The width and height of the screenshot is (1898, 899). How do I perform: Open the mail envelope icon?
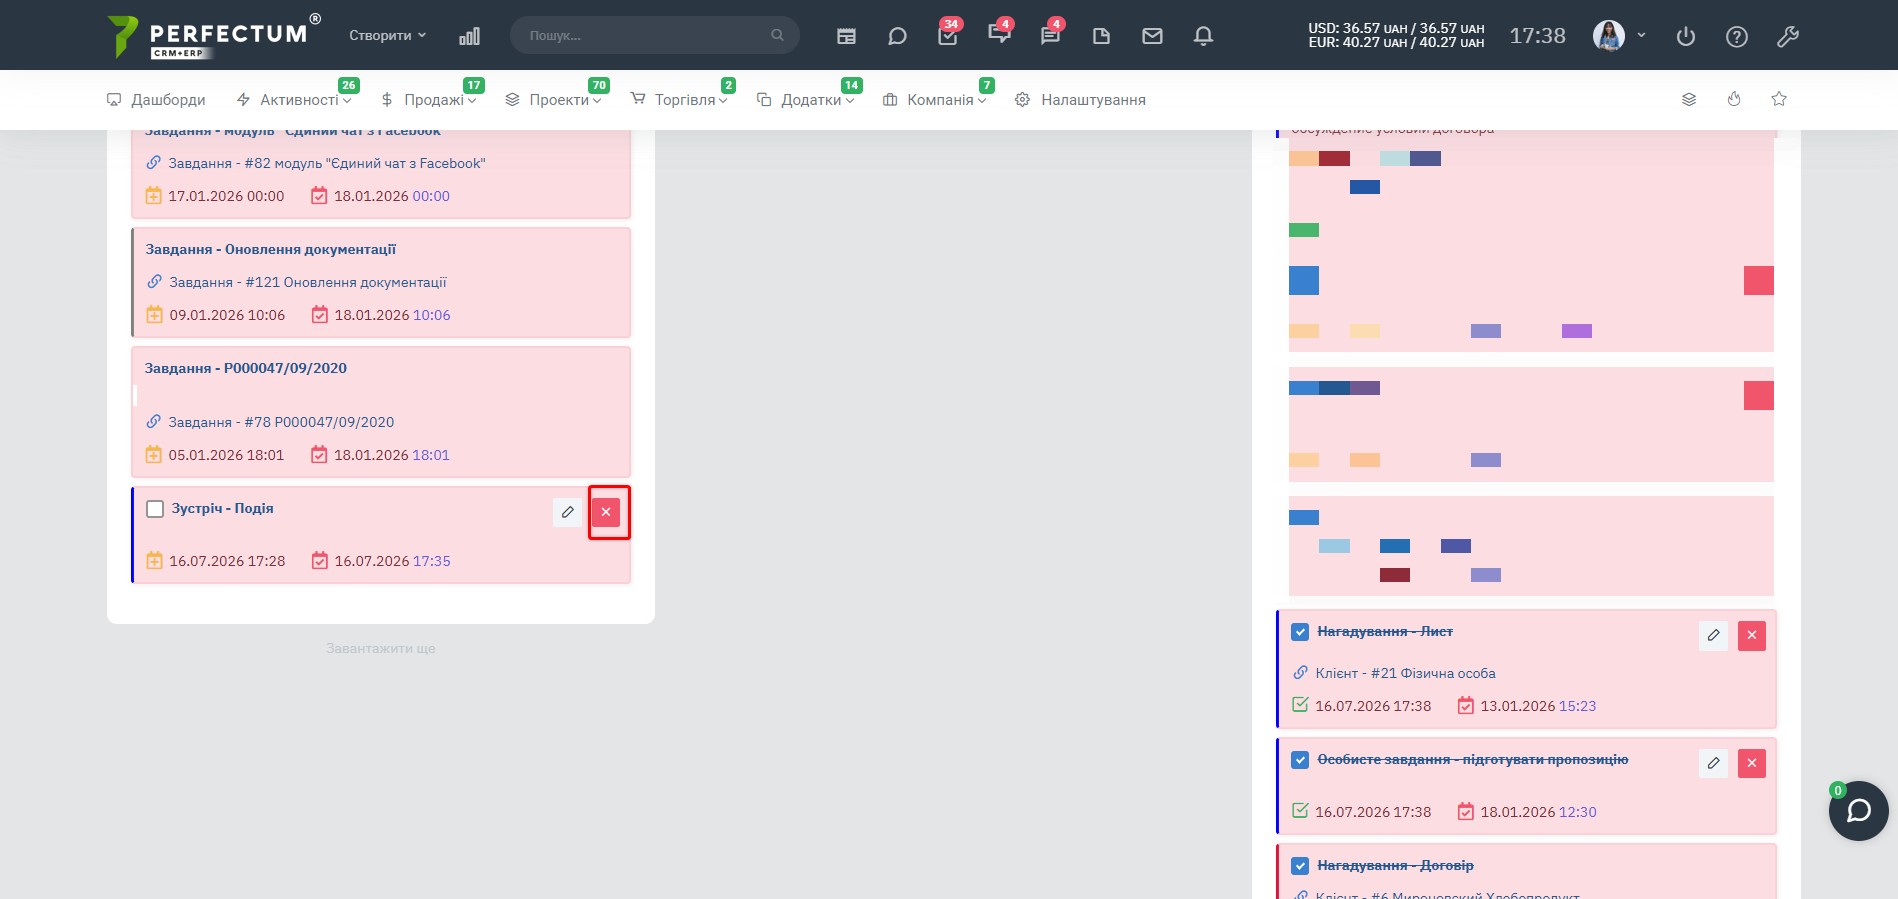tap(1152, 36)
